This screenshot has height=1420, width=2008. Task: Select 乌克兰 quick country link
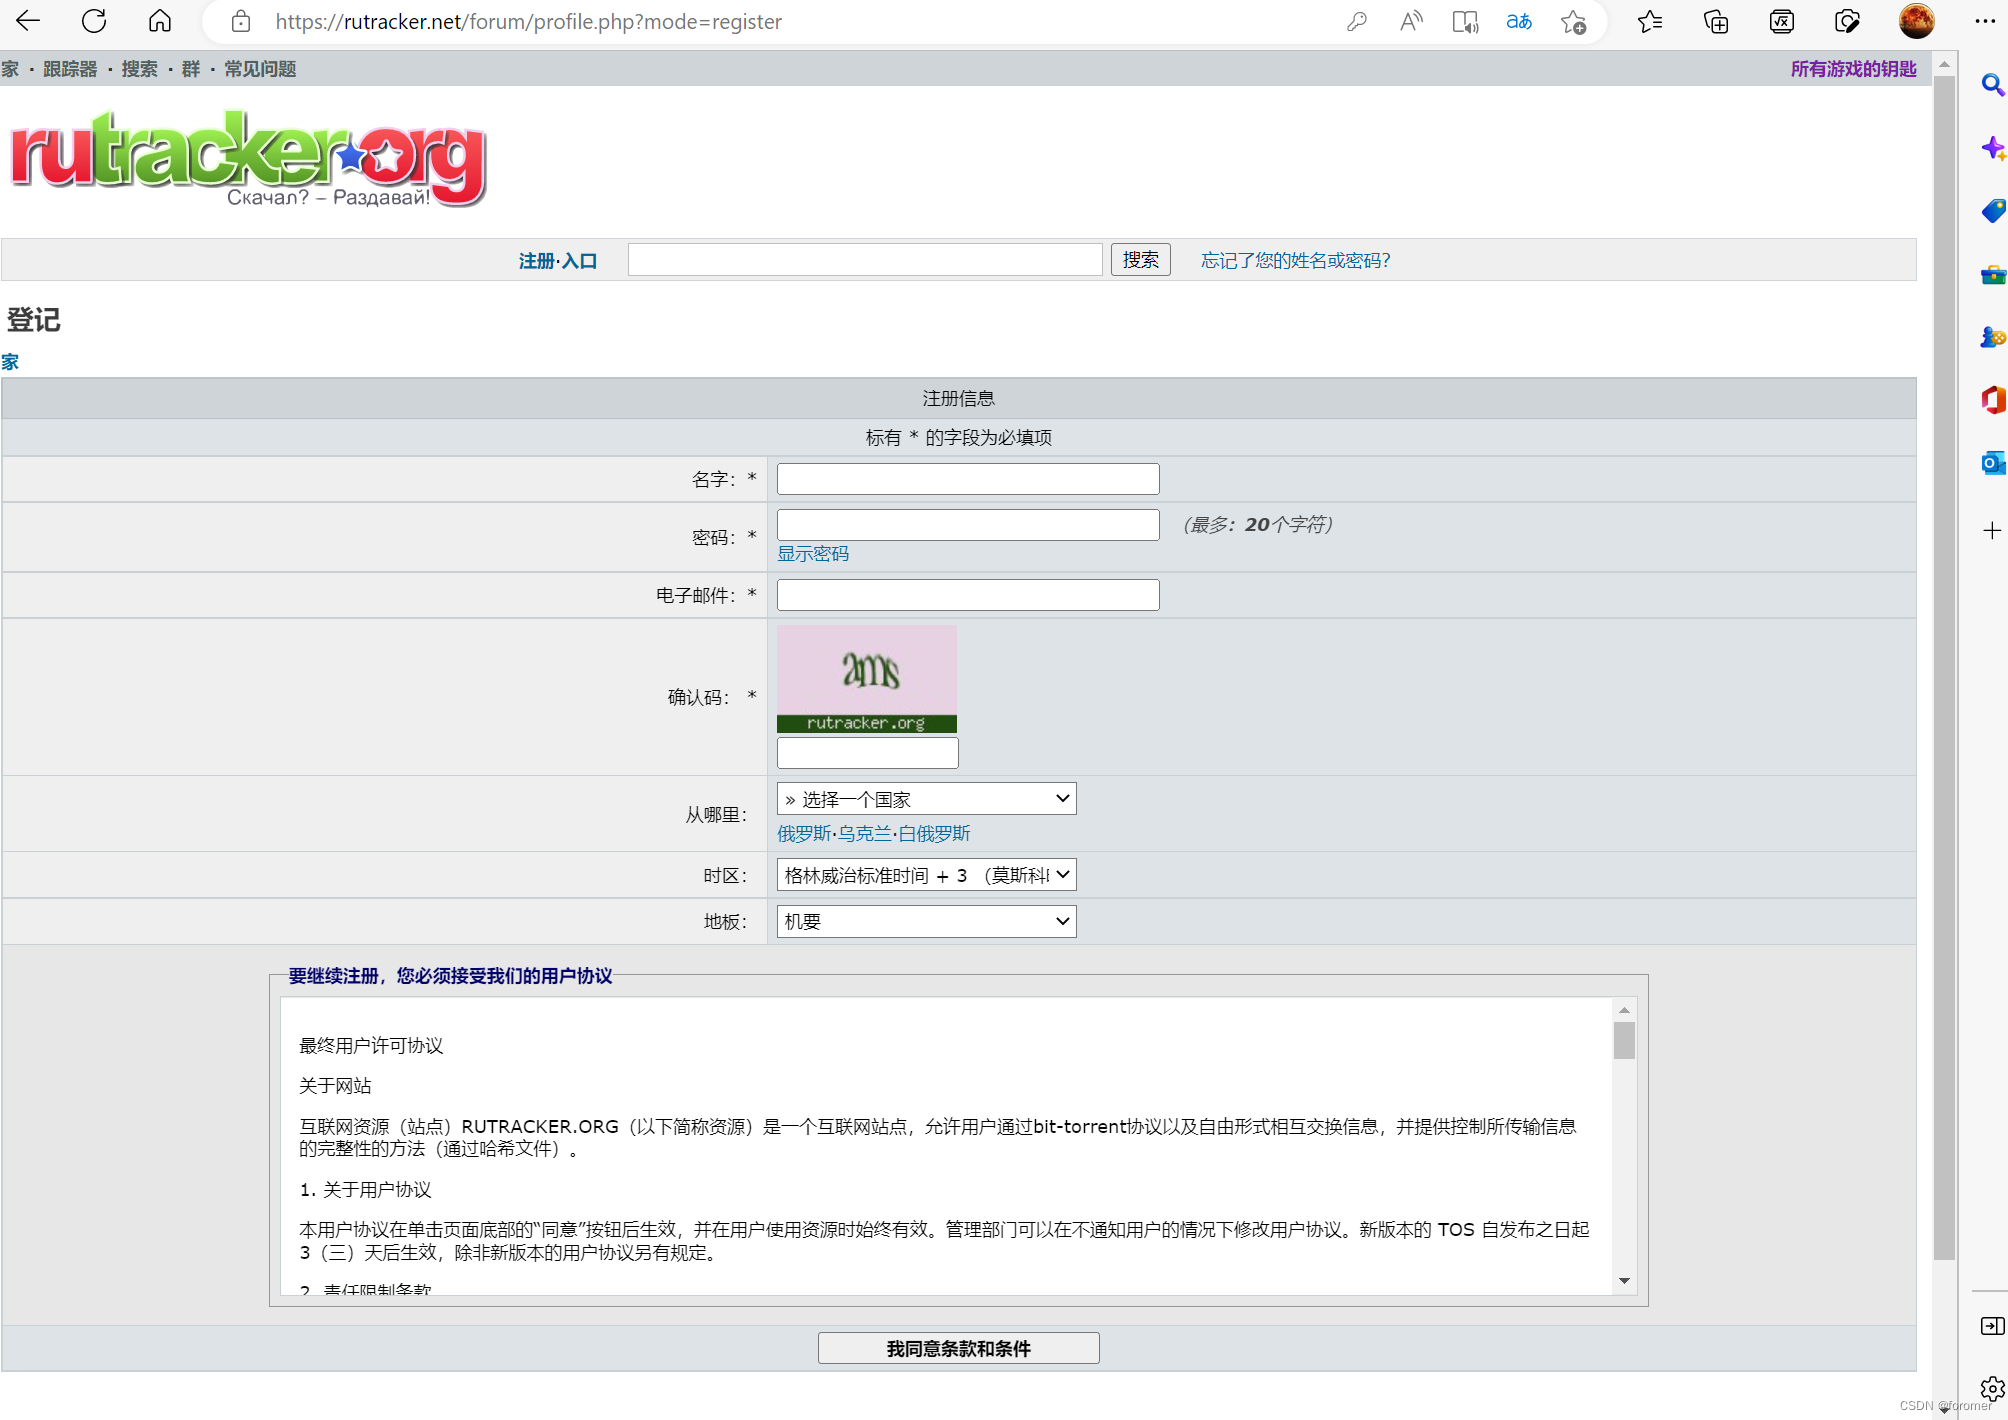pyautogui.click(x=865, y=834)
